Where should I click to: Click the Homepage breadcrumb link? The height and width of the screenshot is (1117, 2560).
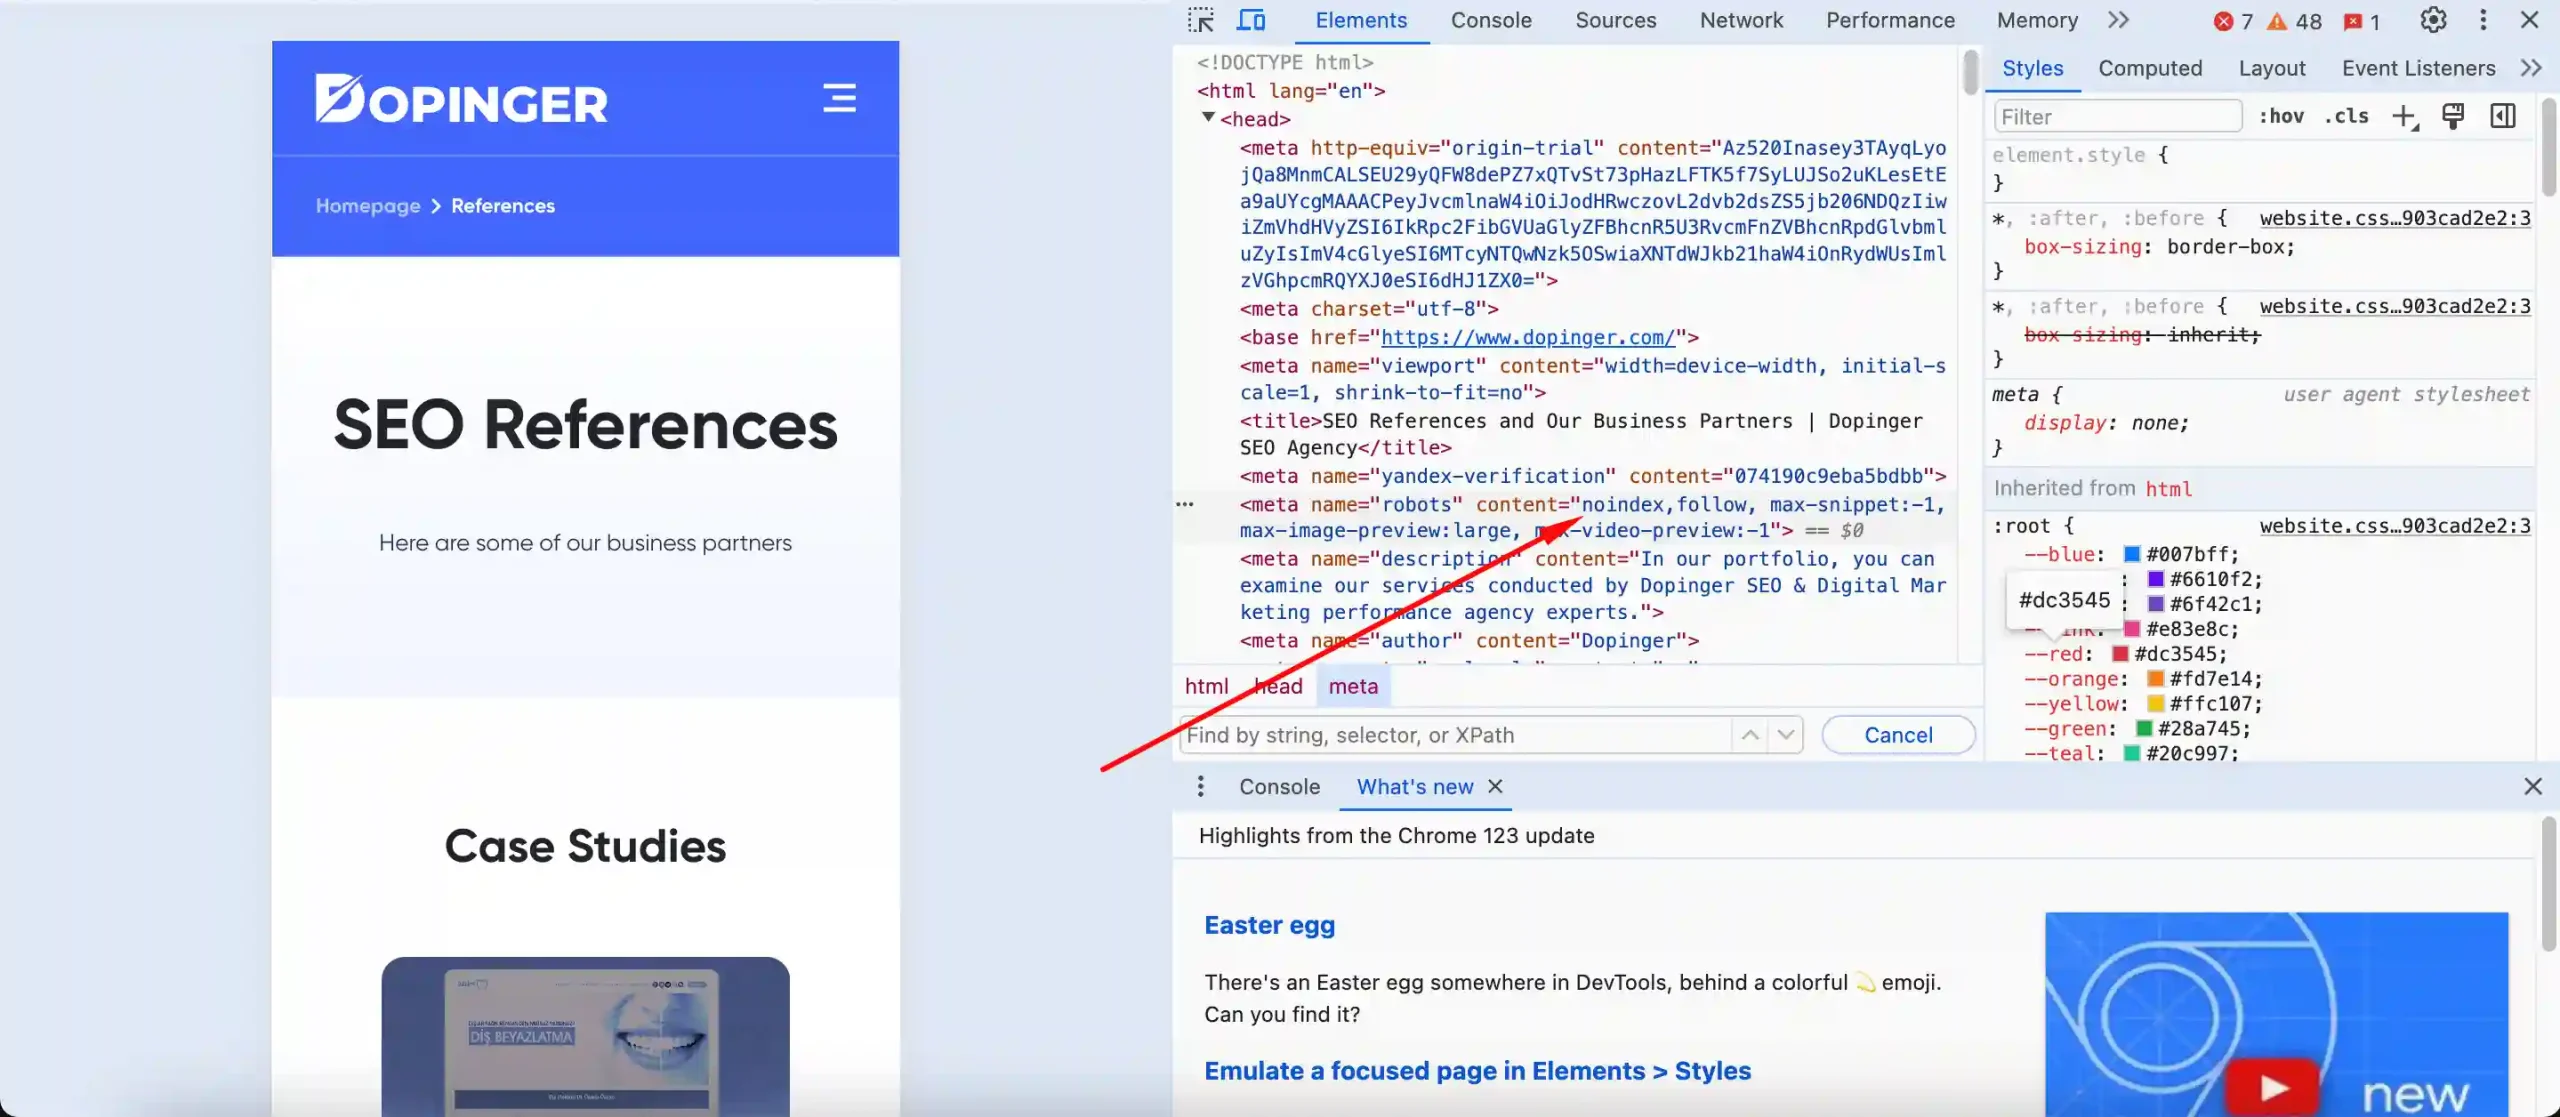[x=368, y=205]
